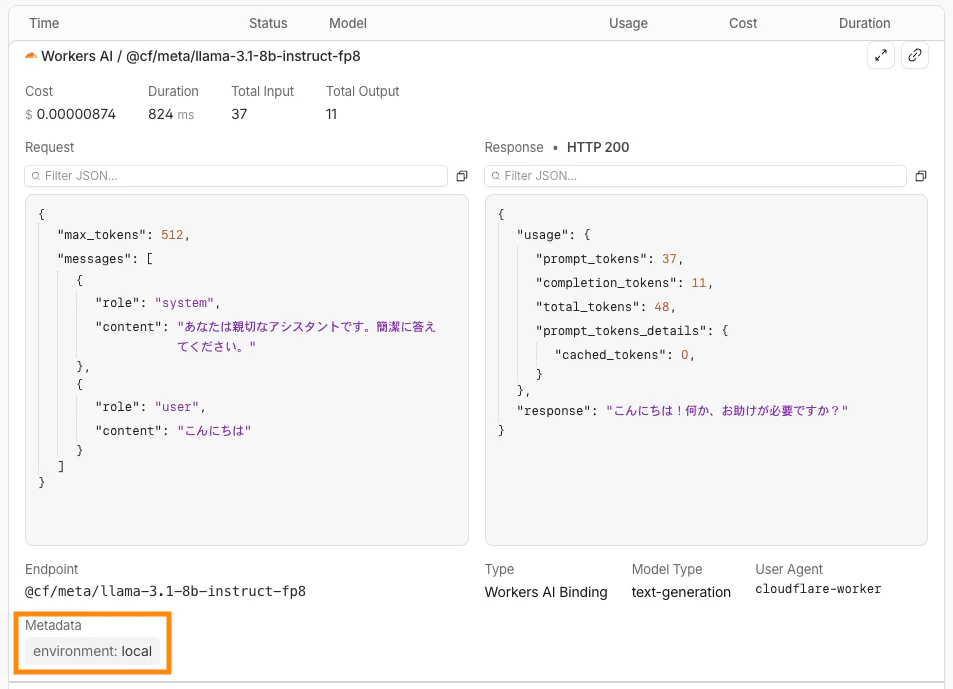
Task: Click the Time column header
Action: [x=44, y=23]
